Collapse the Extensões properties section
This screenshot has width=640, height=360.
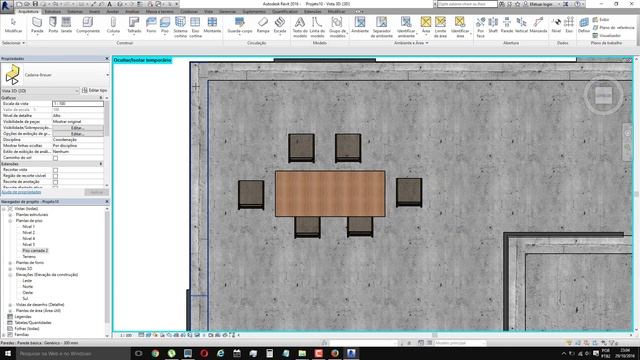[101, 164]
